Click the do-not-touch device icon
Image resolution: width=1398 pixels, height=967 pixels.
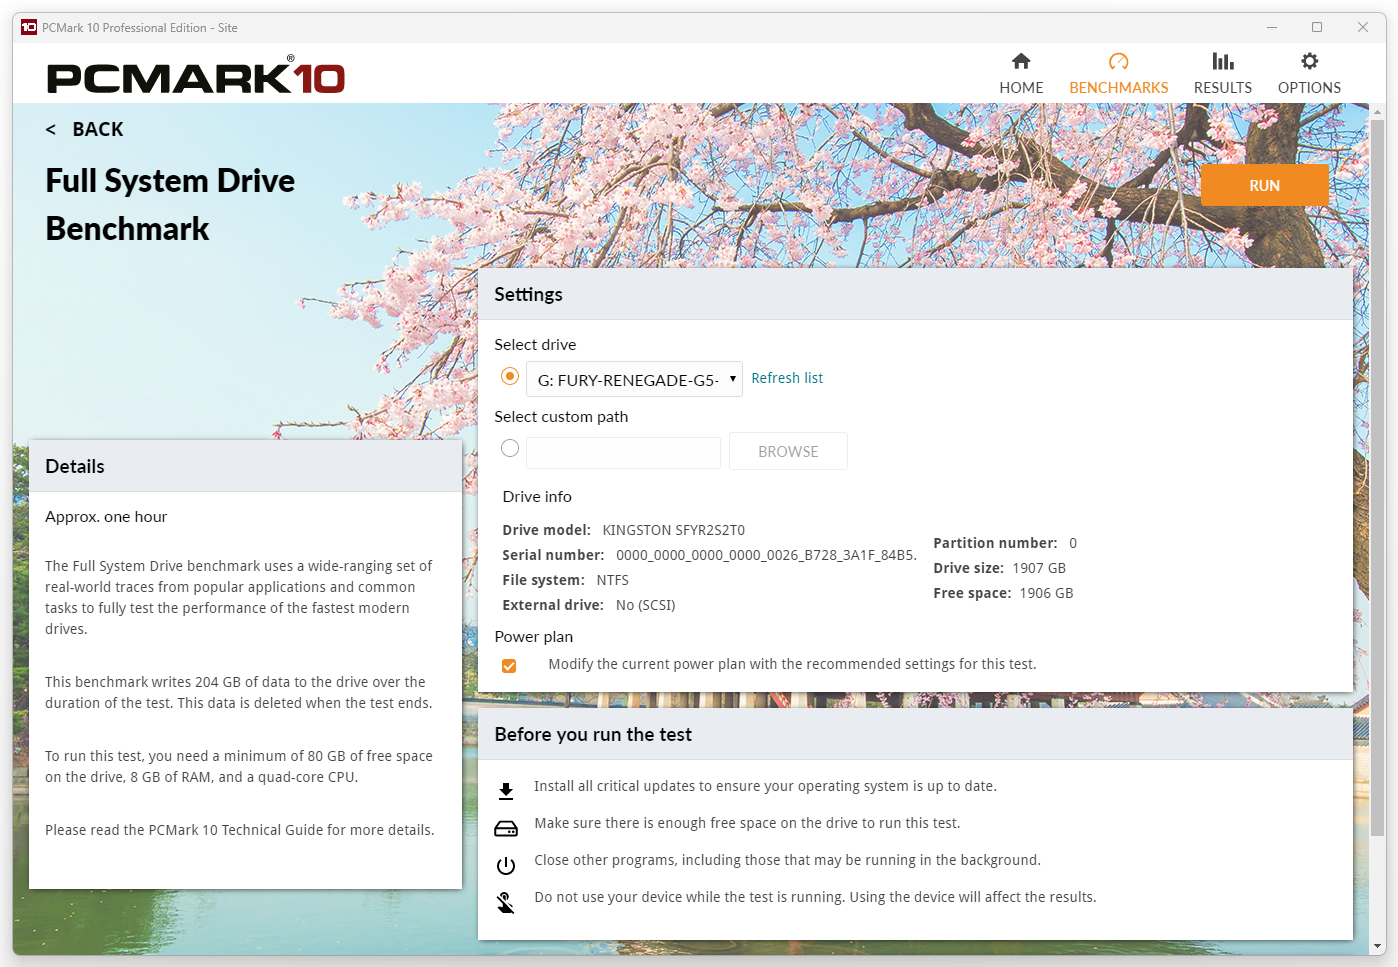506,903
